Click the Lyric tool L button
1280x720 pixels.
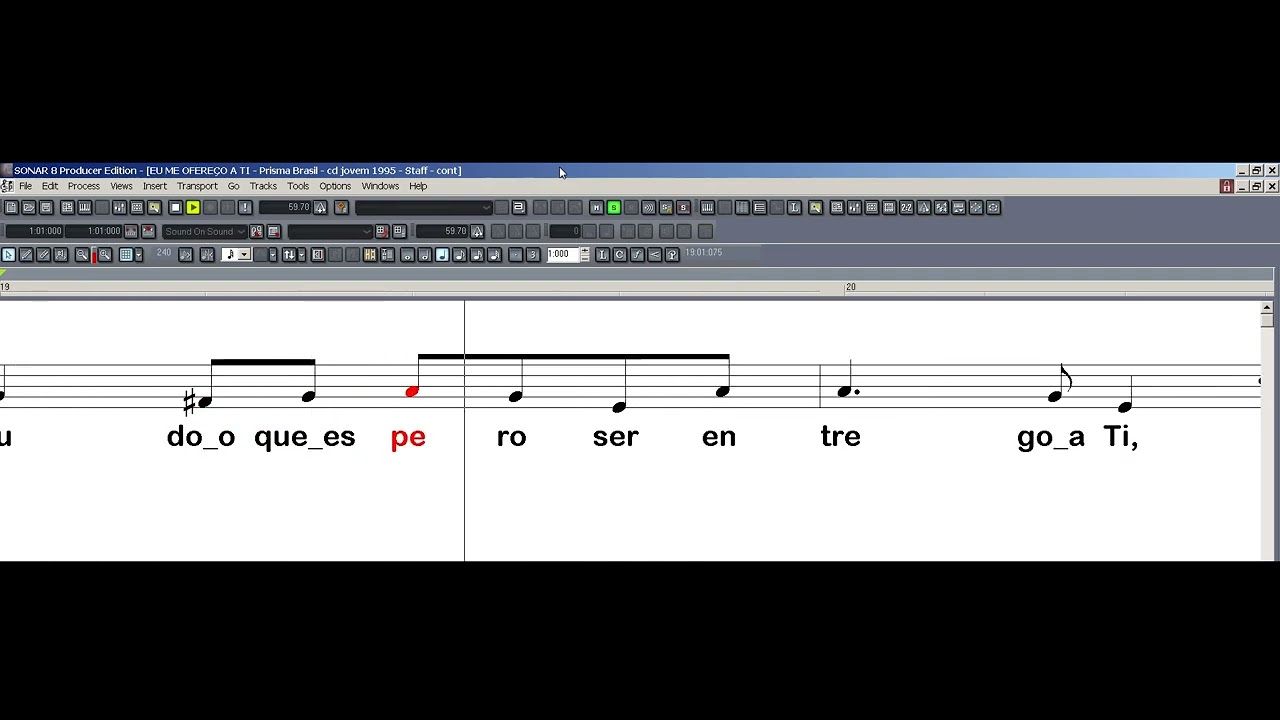(x=602, y=255)
